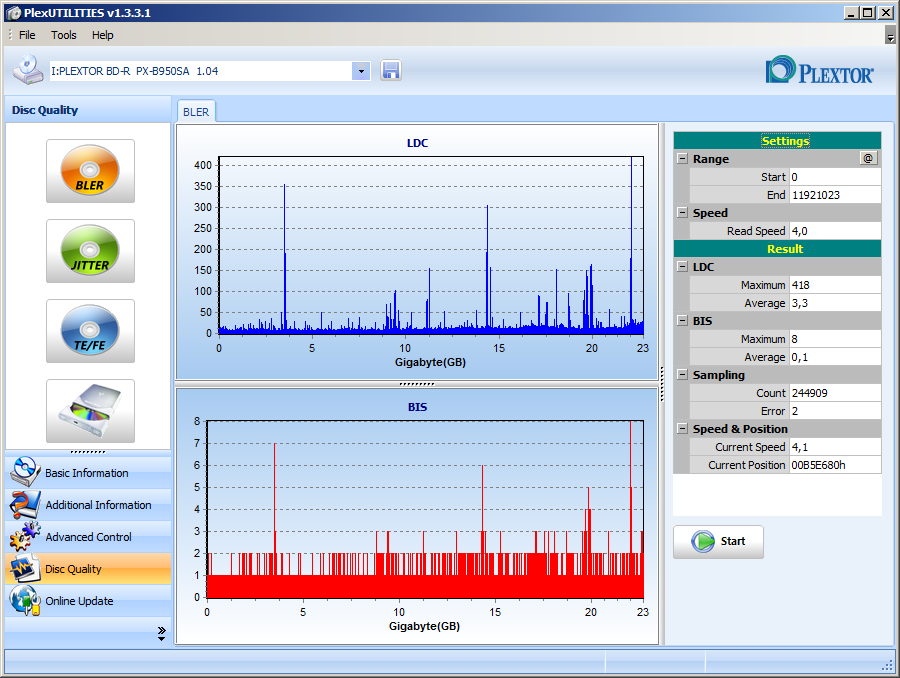This screenshot has height=678, width=900.
Task: Click the LDC chart title
Action: coord(417,143)
